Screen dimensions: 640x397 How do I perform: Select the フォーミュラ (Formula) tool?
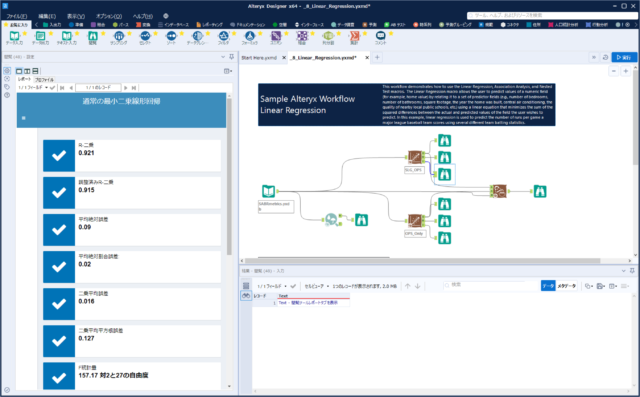[249, 38]
